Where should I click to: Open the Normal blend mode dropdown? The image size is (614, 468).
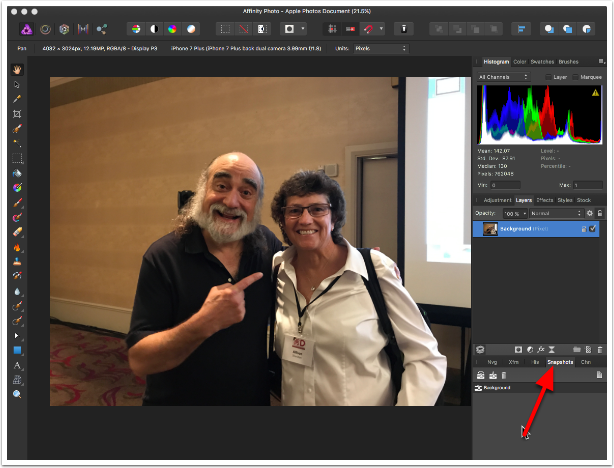tap(556, 213)
